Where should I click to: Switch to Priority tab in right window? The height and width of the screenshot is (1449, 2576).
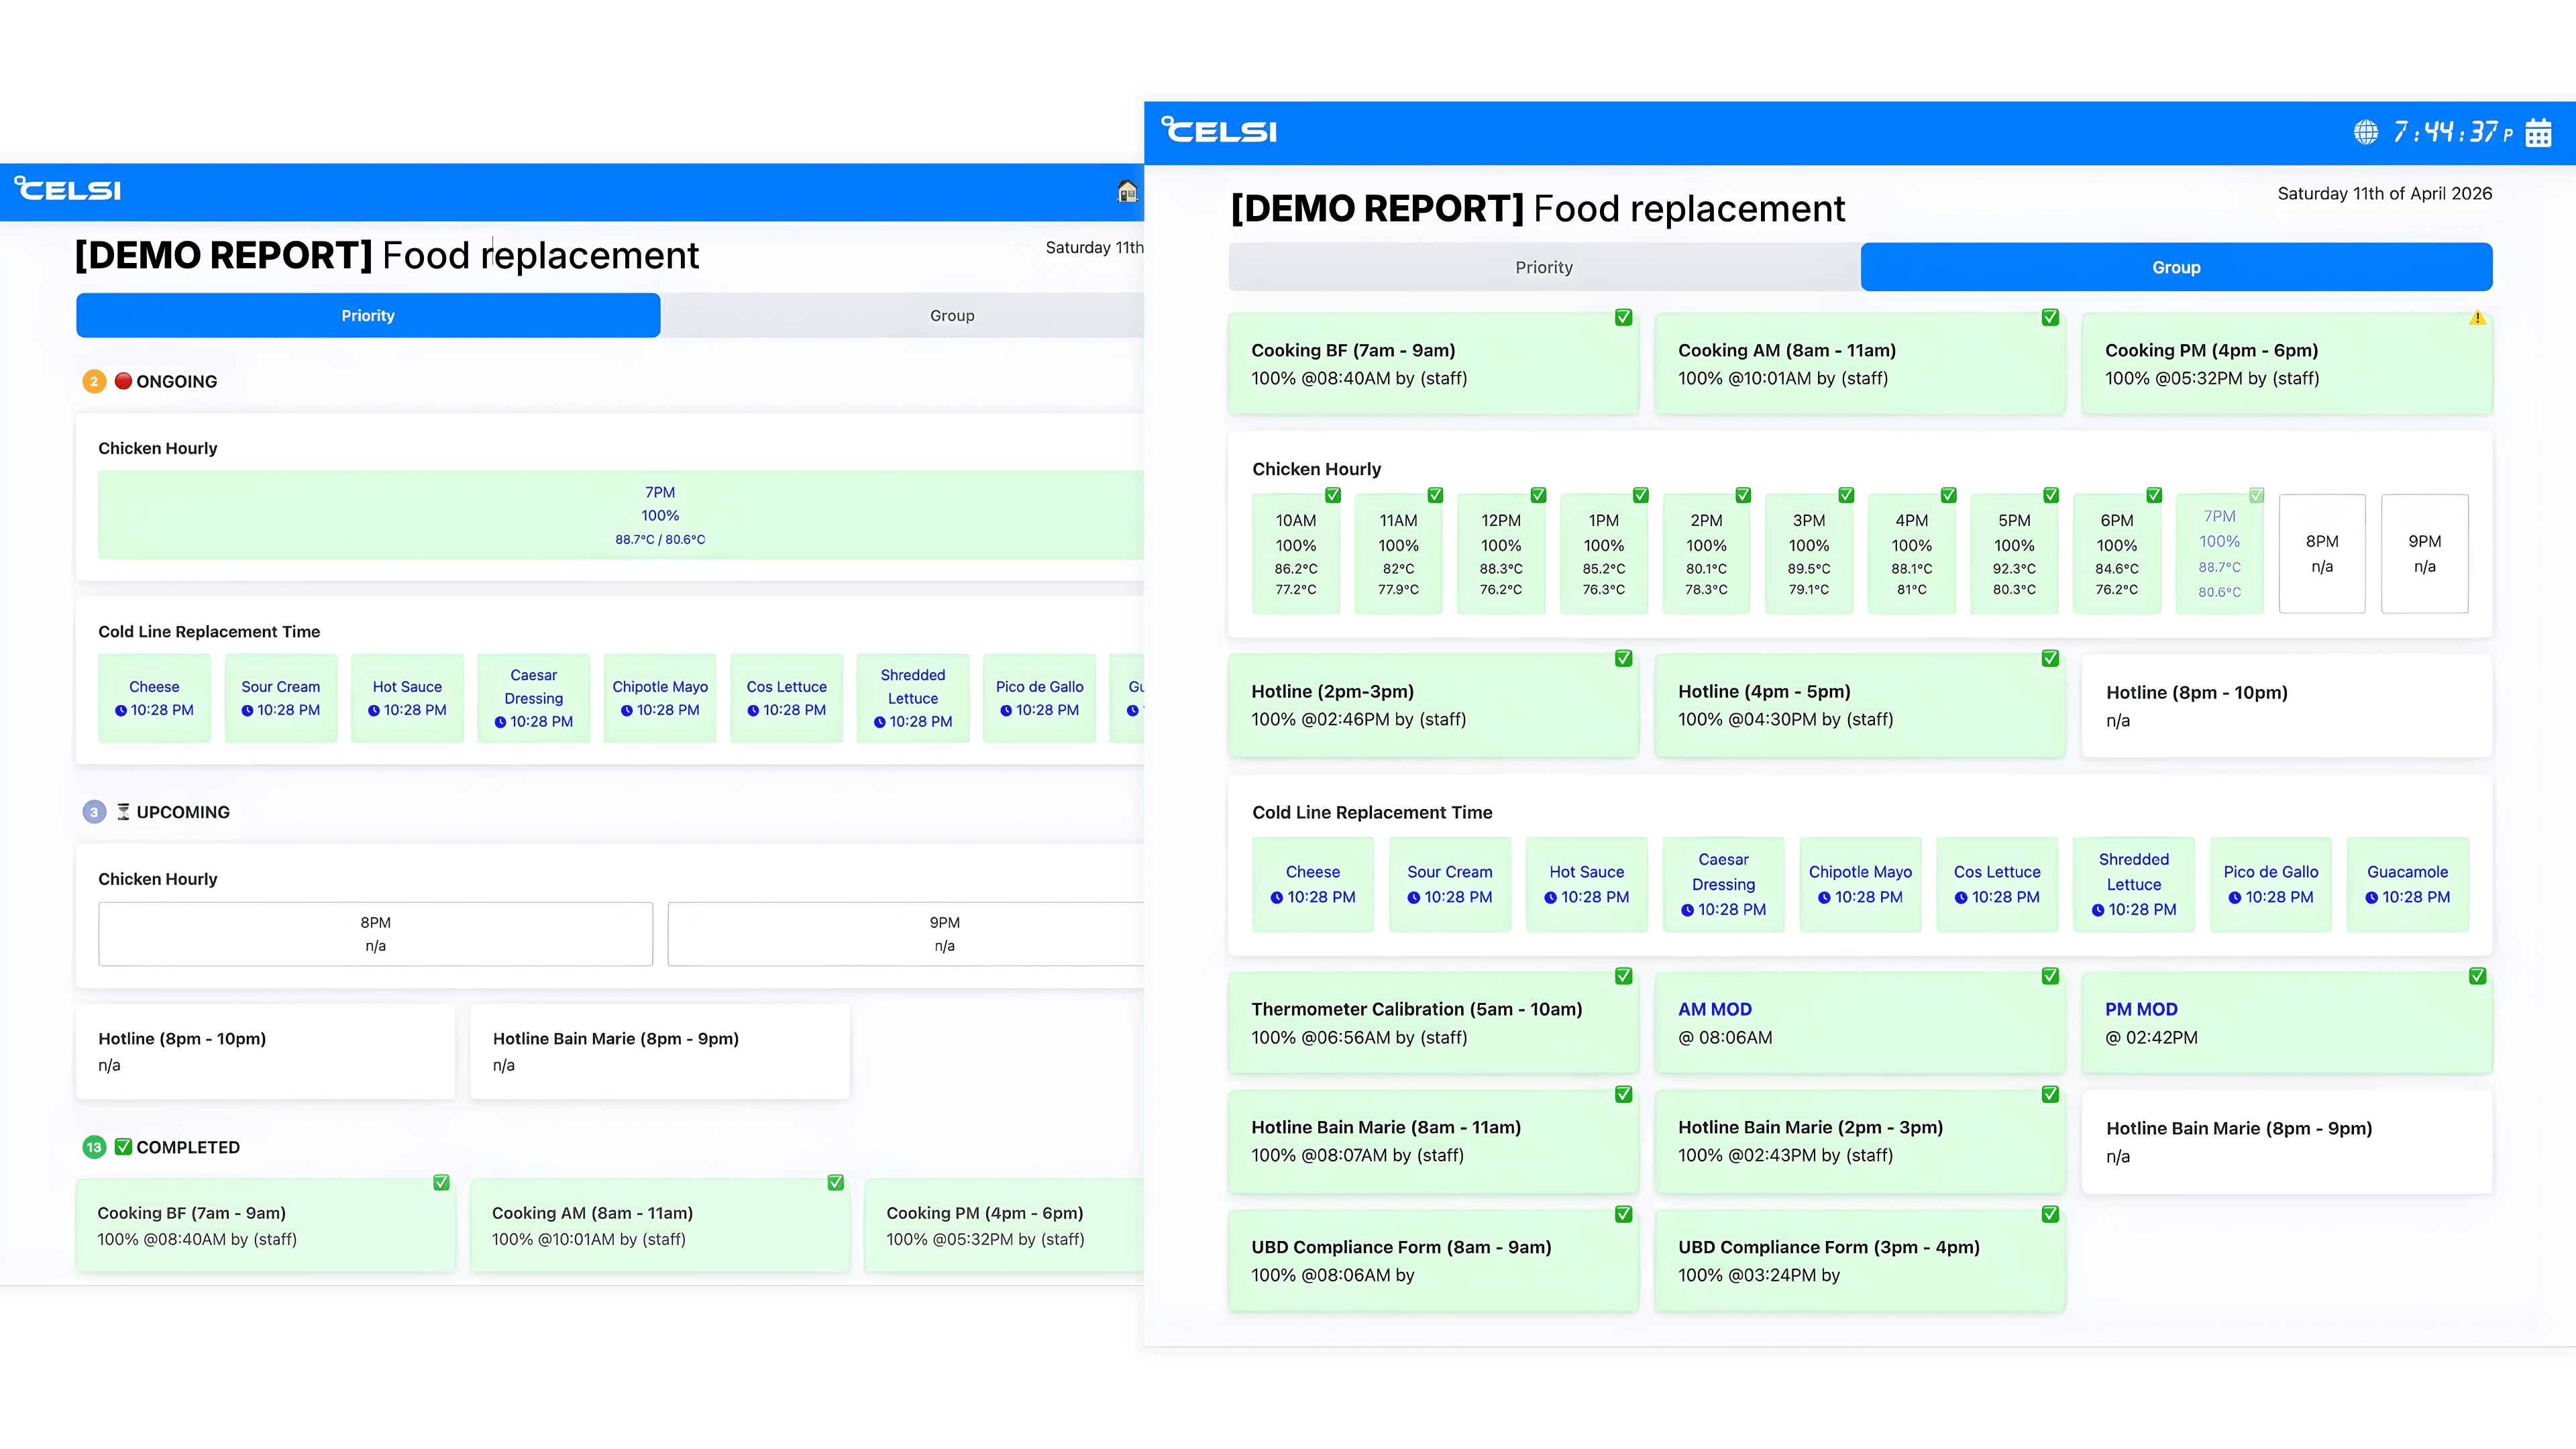click(1544, 267)
